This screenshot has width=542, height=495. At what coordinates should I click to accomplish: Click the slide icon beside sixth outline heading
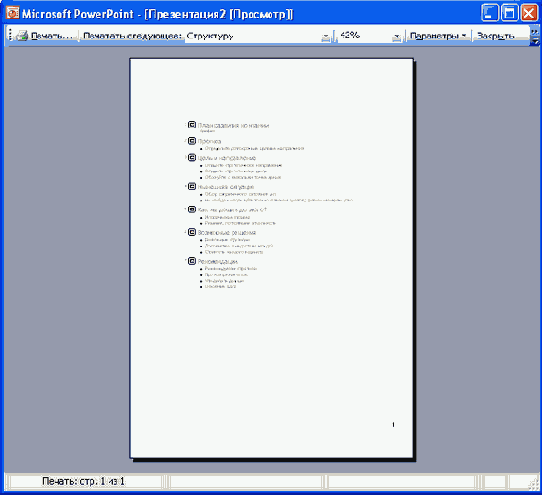pyautogui.click(x=192, y=232)
